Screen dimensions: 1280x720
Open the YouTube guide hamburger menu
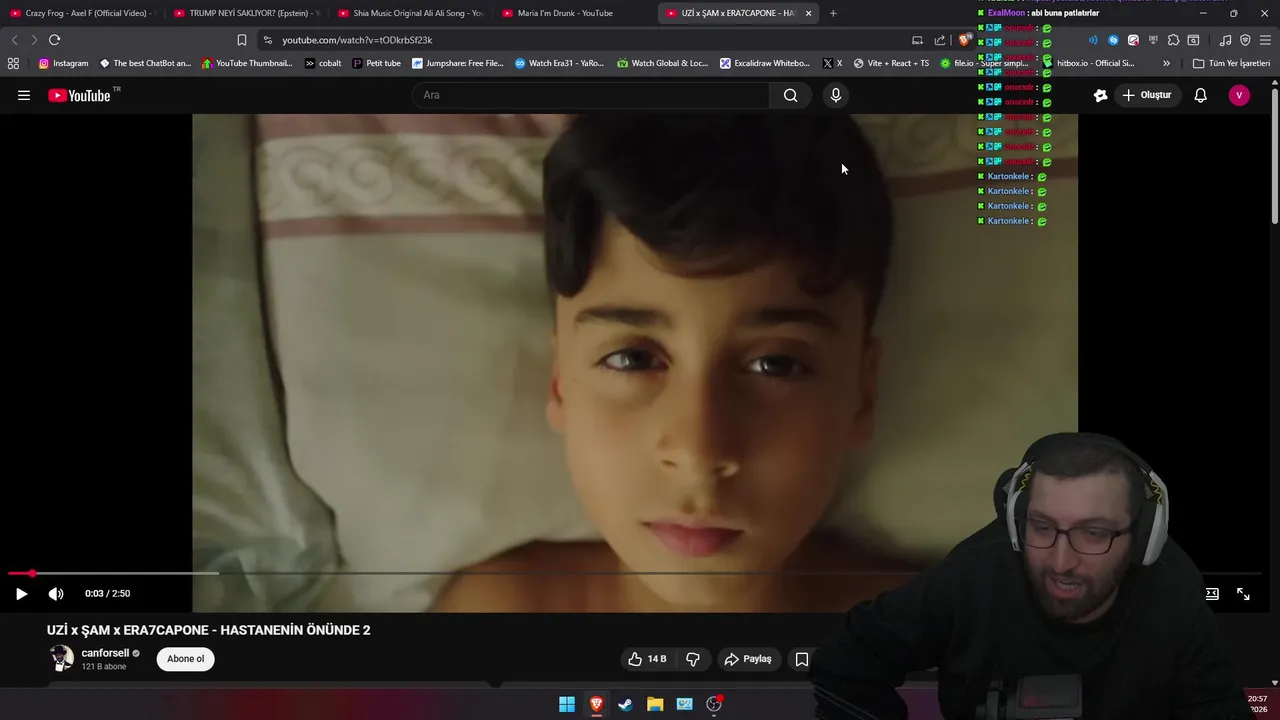24,95
